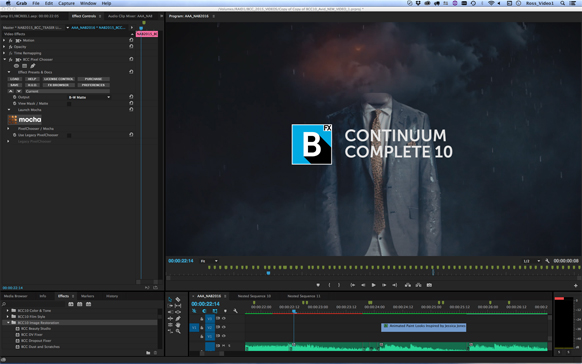Click Program monitor button editor plus

click(576, 285)
